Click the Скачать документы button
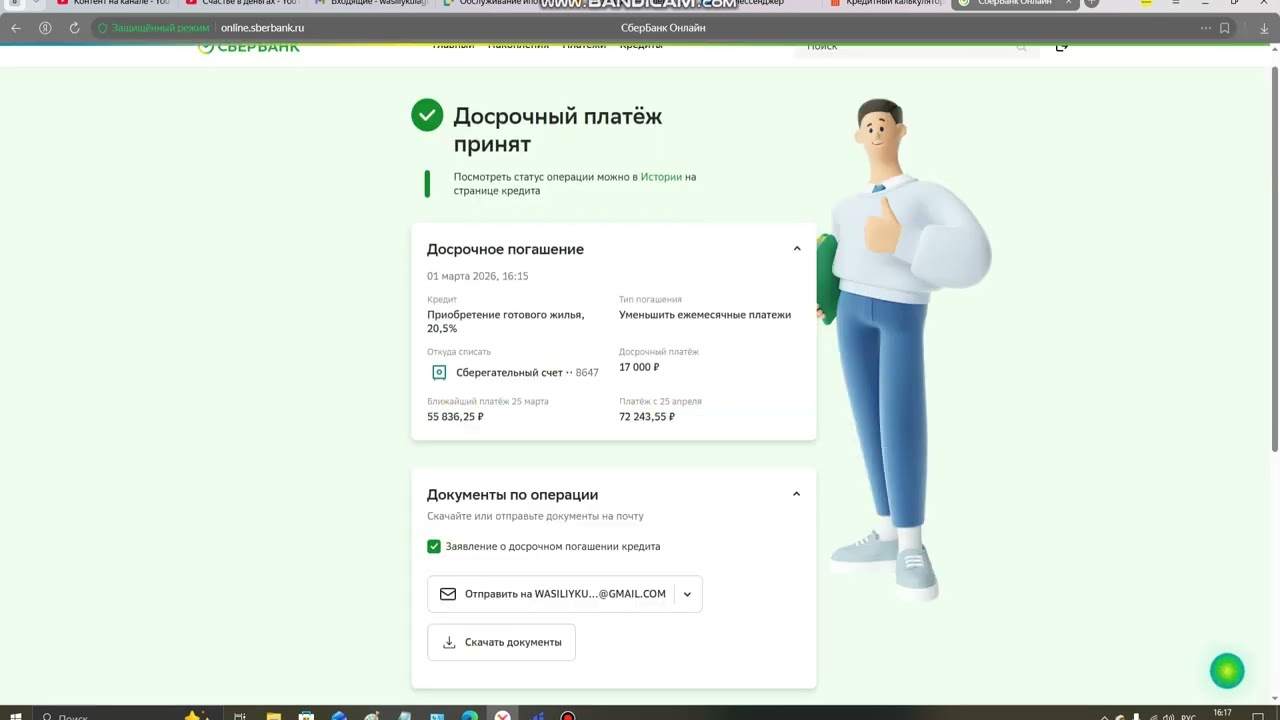 [x=501, y=642]
